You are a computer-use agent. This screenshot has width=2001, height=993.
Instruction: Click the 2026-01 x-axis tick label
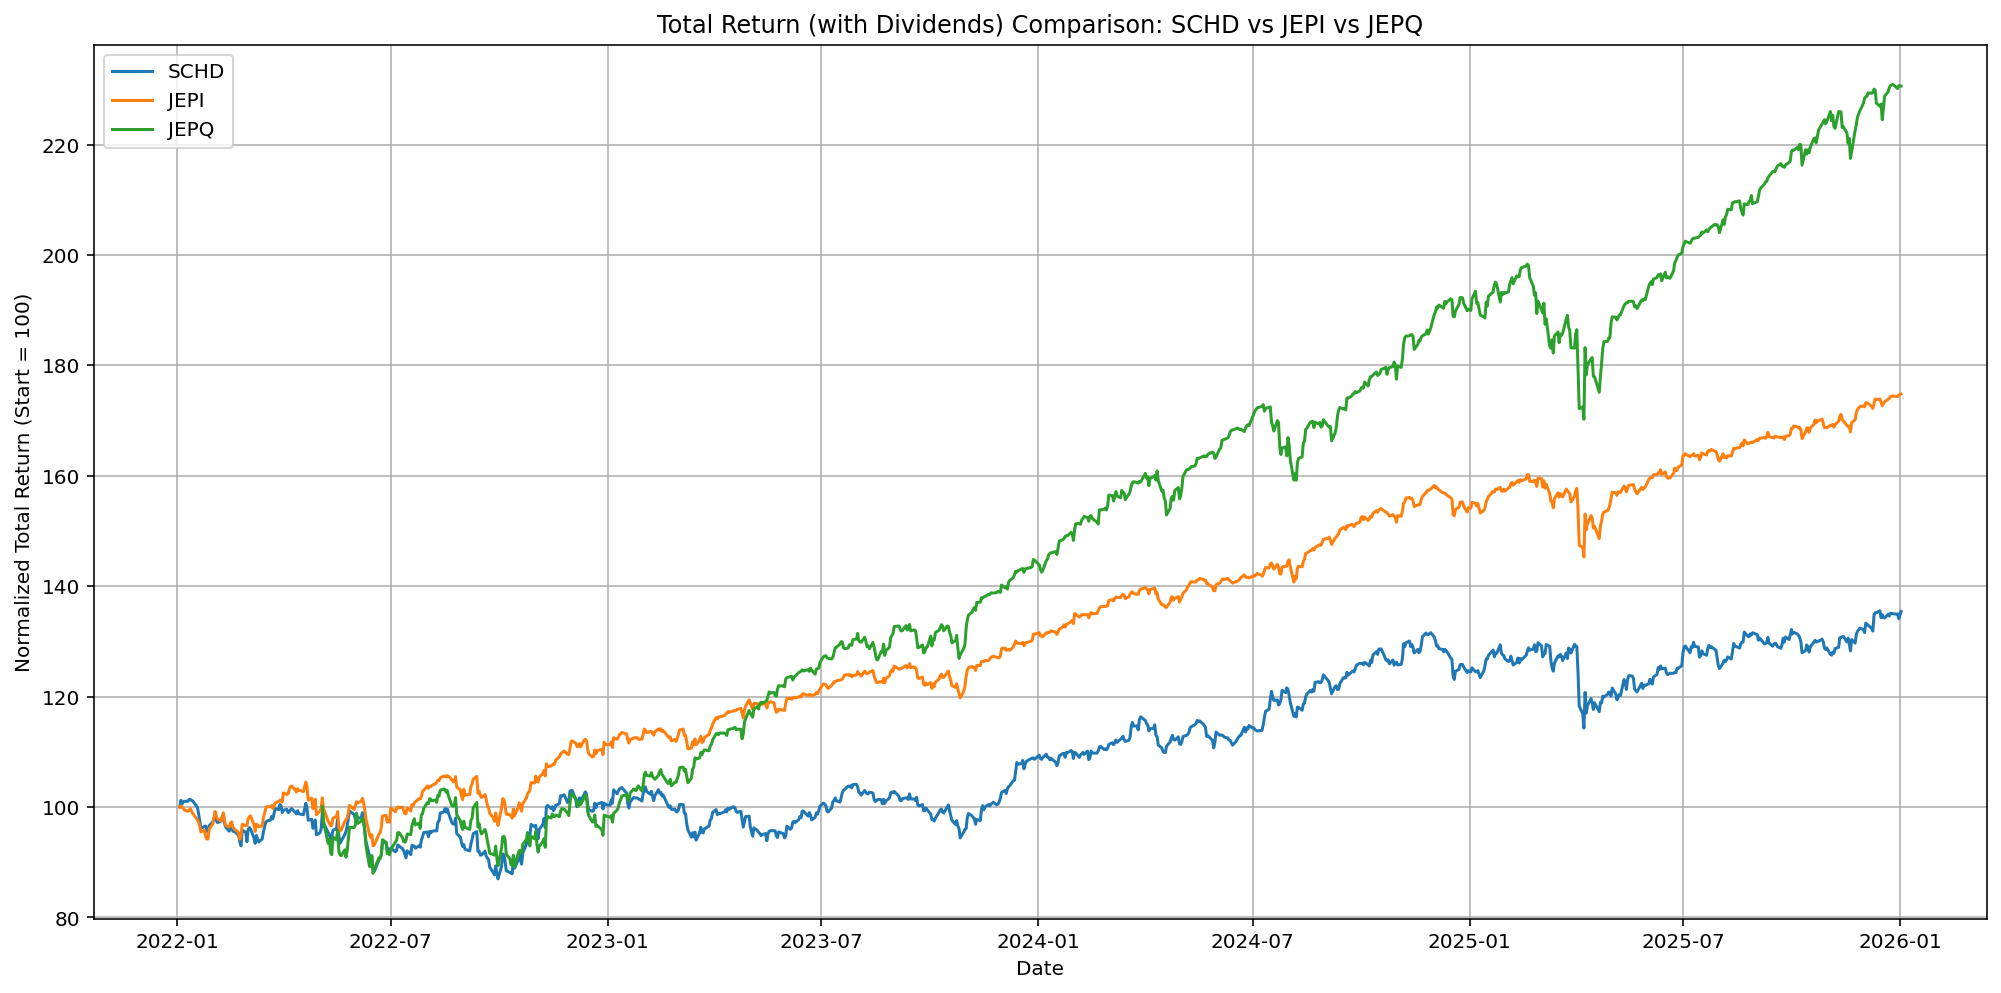[x=1900, y=941]
